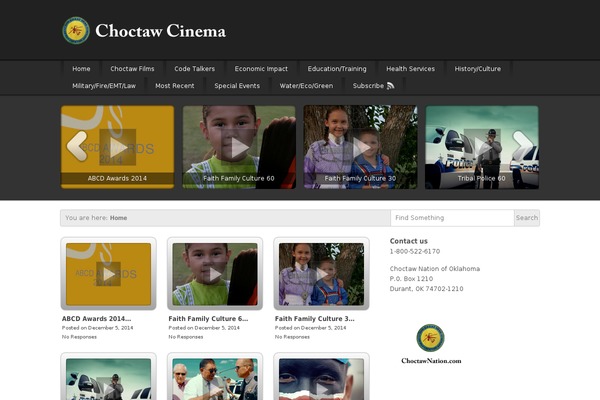Select Economic Impact in navigation
600x400 pixels.
[x=261, y=69]
